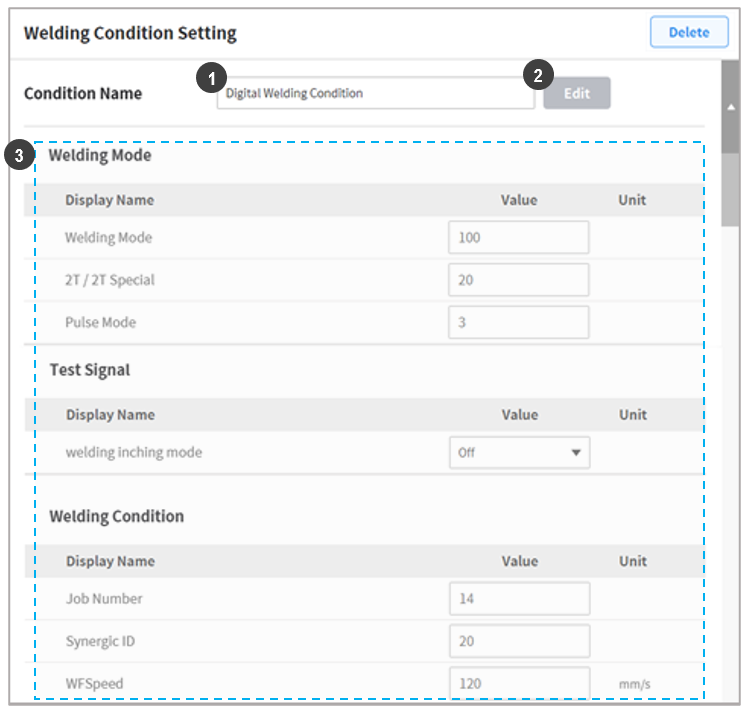This screenshot has height=709, width=746.
Task: Select the Synergic ID value box
Action: point(519,641)
